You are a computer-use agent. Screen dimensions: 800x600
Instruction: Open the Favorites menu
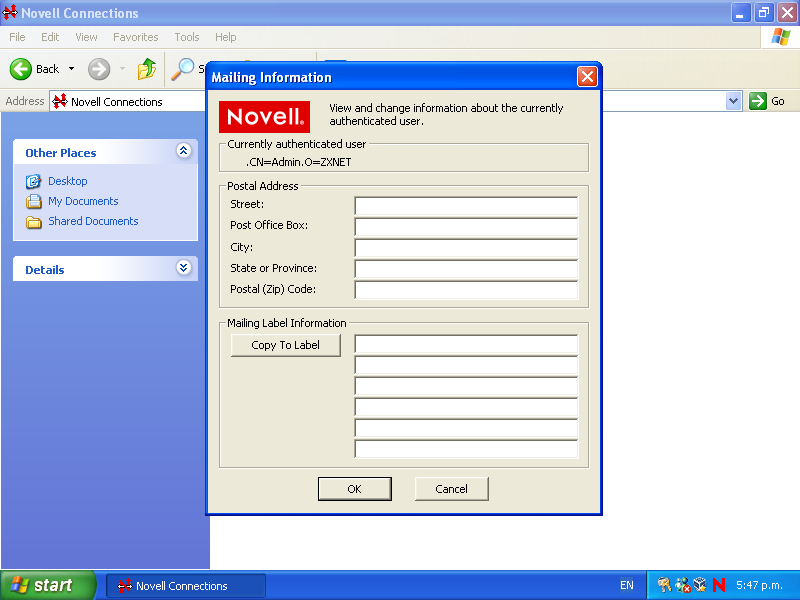pos(136,37)
